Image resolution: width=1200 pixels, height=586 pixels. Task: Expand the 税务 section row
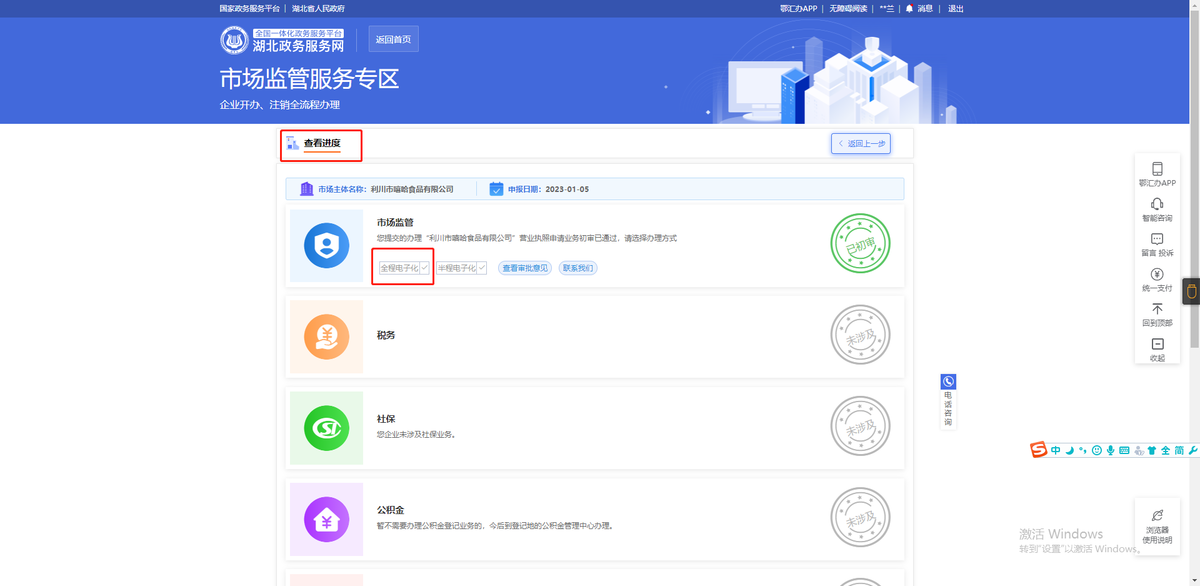coord(595,335)
